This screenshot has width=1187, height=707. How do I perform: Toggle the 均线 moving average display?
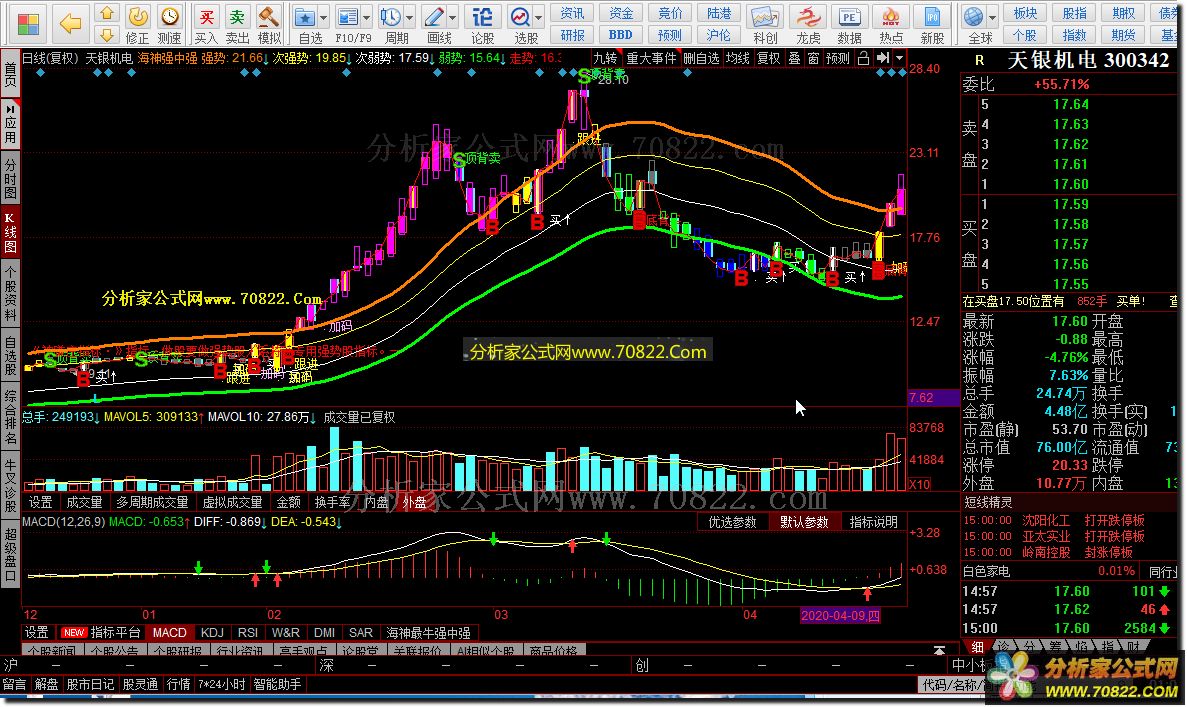click(738, 58)
